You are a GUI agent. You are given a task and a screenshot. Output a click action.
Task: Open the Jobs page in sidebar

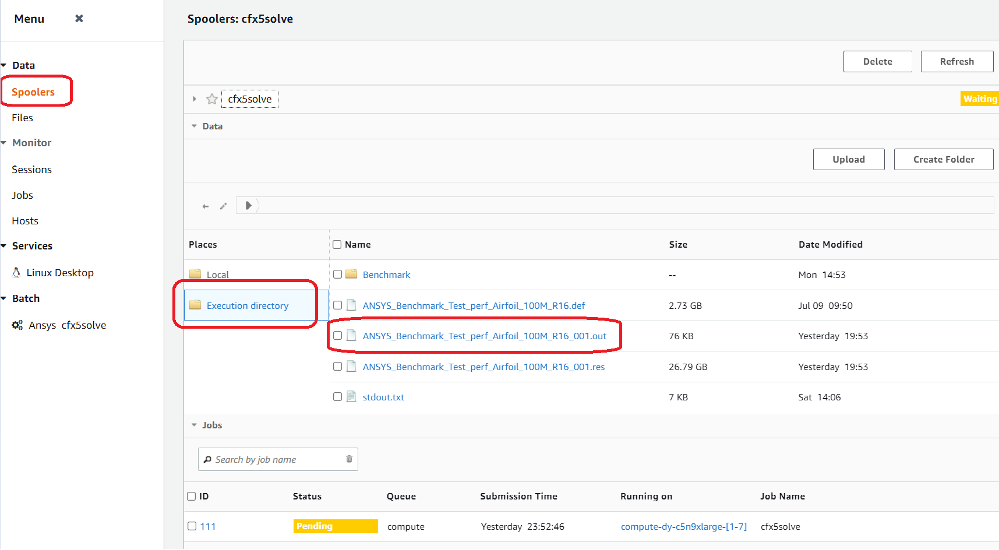coord(22,195)
